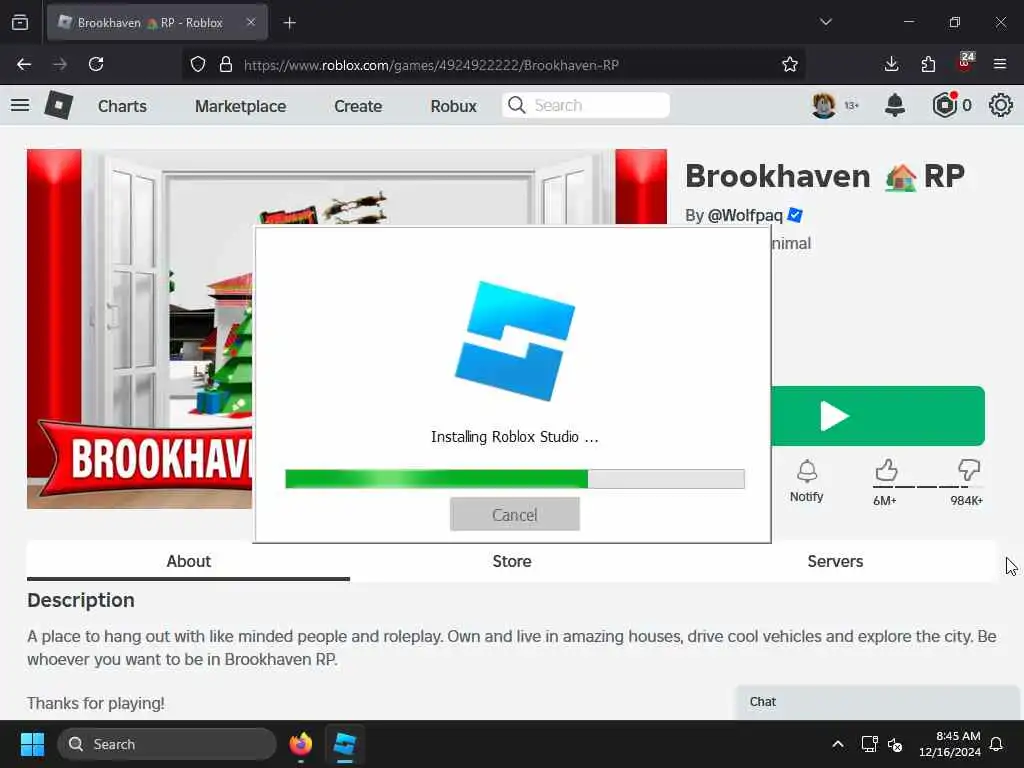Click the like-to-dislike ratio bar
This screenshot has width=1024, height=768.
click(x=927, y=487)
